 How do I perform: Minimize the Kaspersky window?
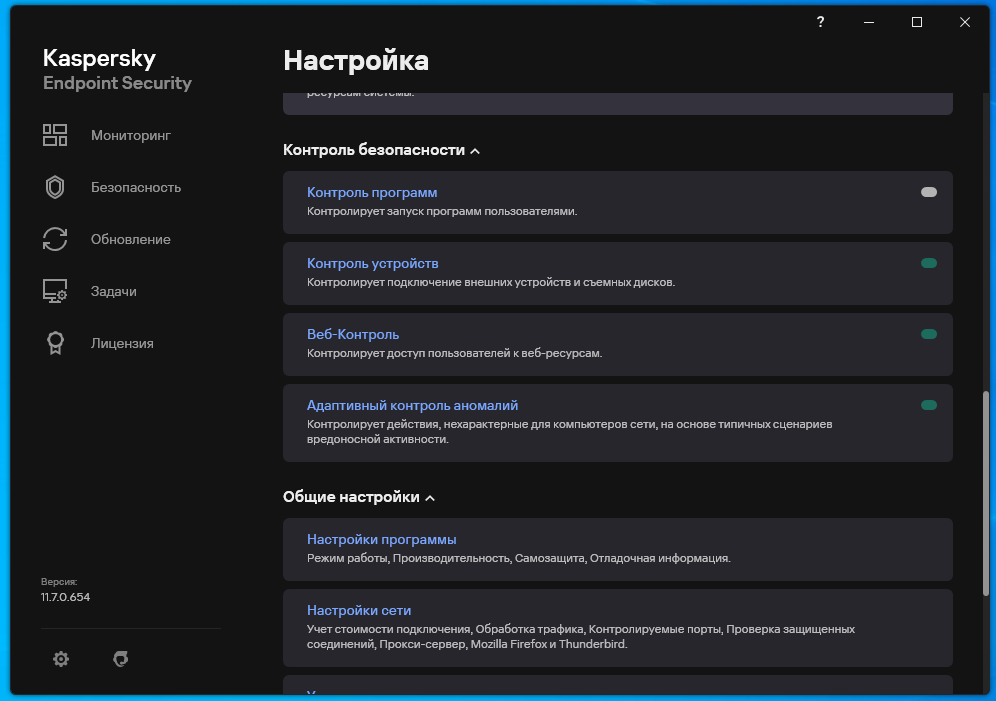point(869,22)
